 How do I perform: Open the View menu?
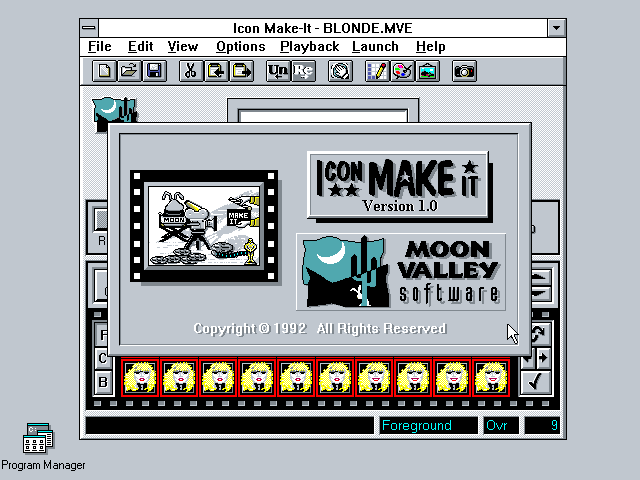pyautogui.click(x=182, y=47)
